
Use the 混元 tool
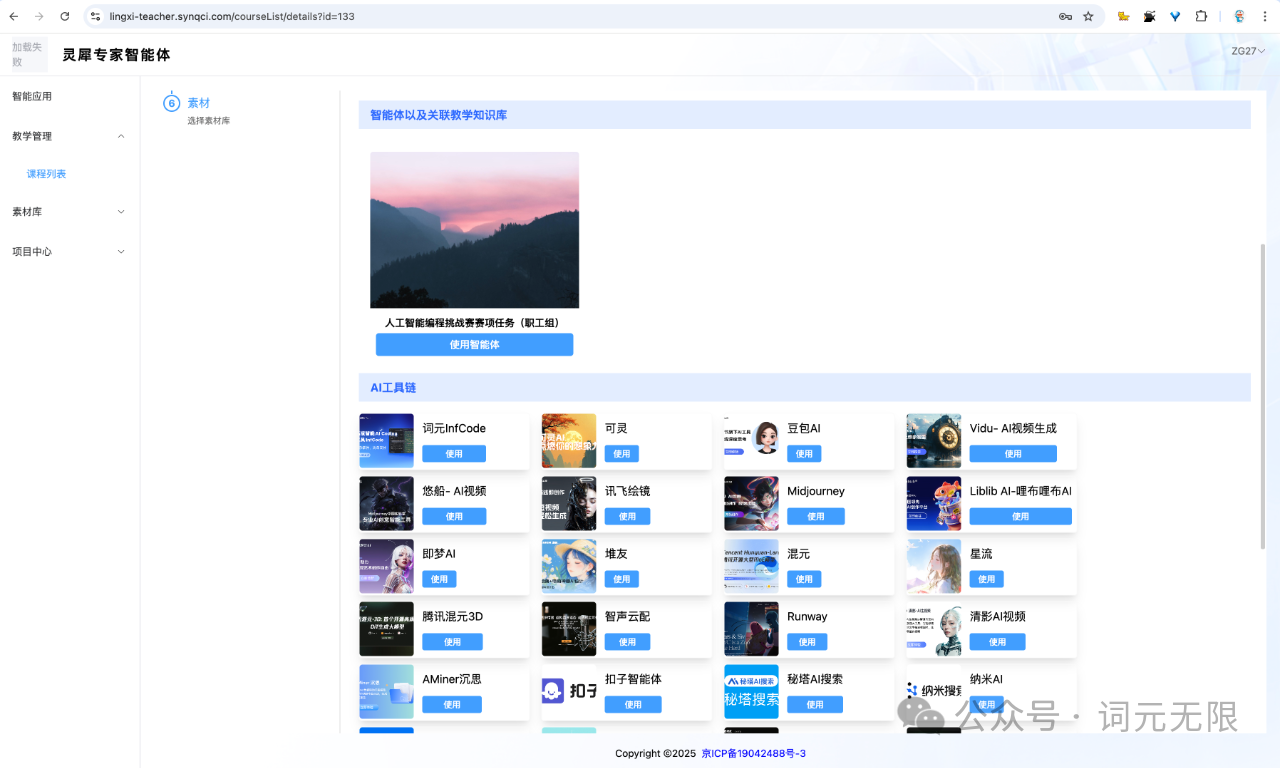(x=804, y=579)
